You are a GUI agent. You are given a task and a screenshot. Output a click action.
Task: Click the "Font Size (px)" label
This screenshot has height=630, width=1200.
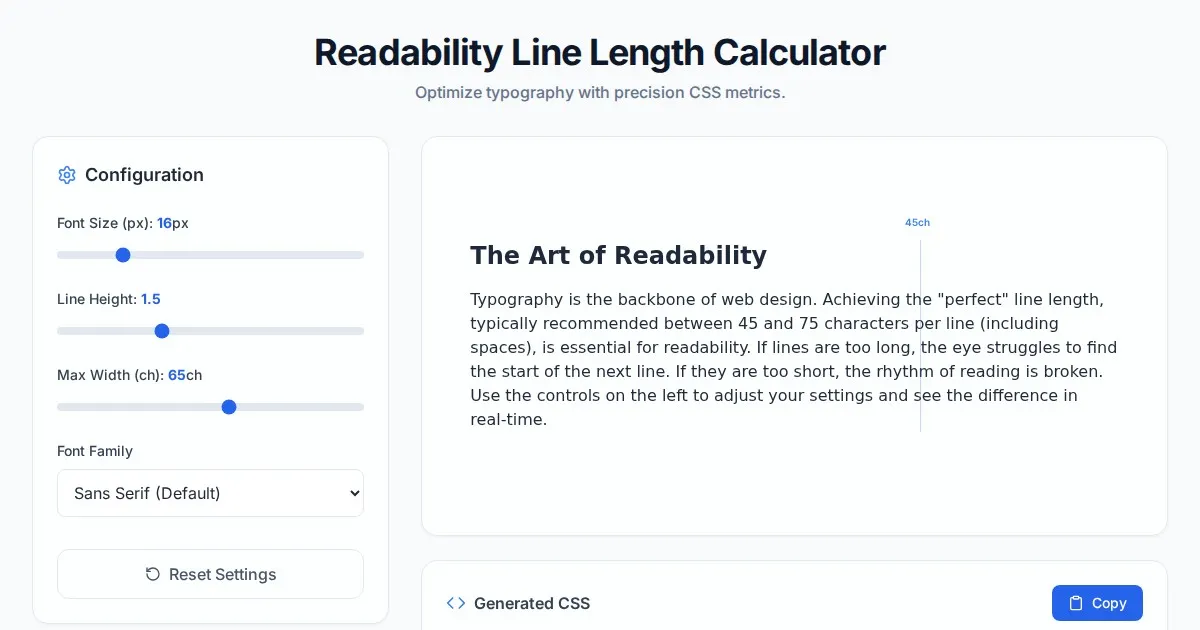pos(104,223)
